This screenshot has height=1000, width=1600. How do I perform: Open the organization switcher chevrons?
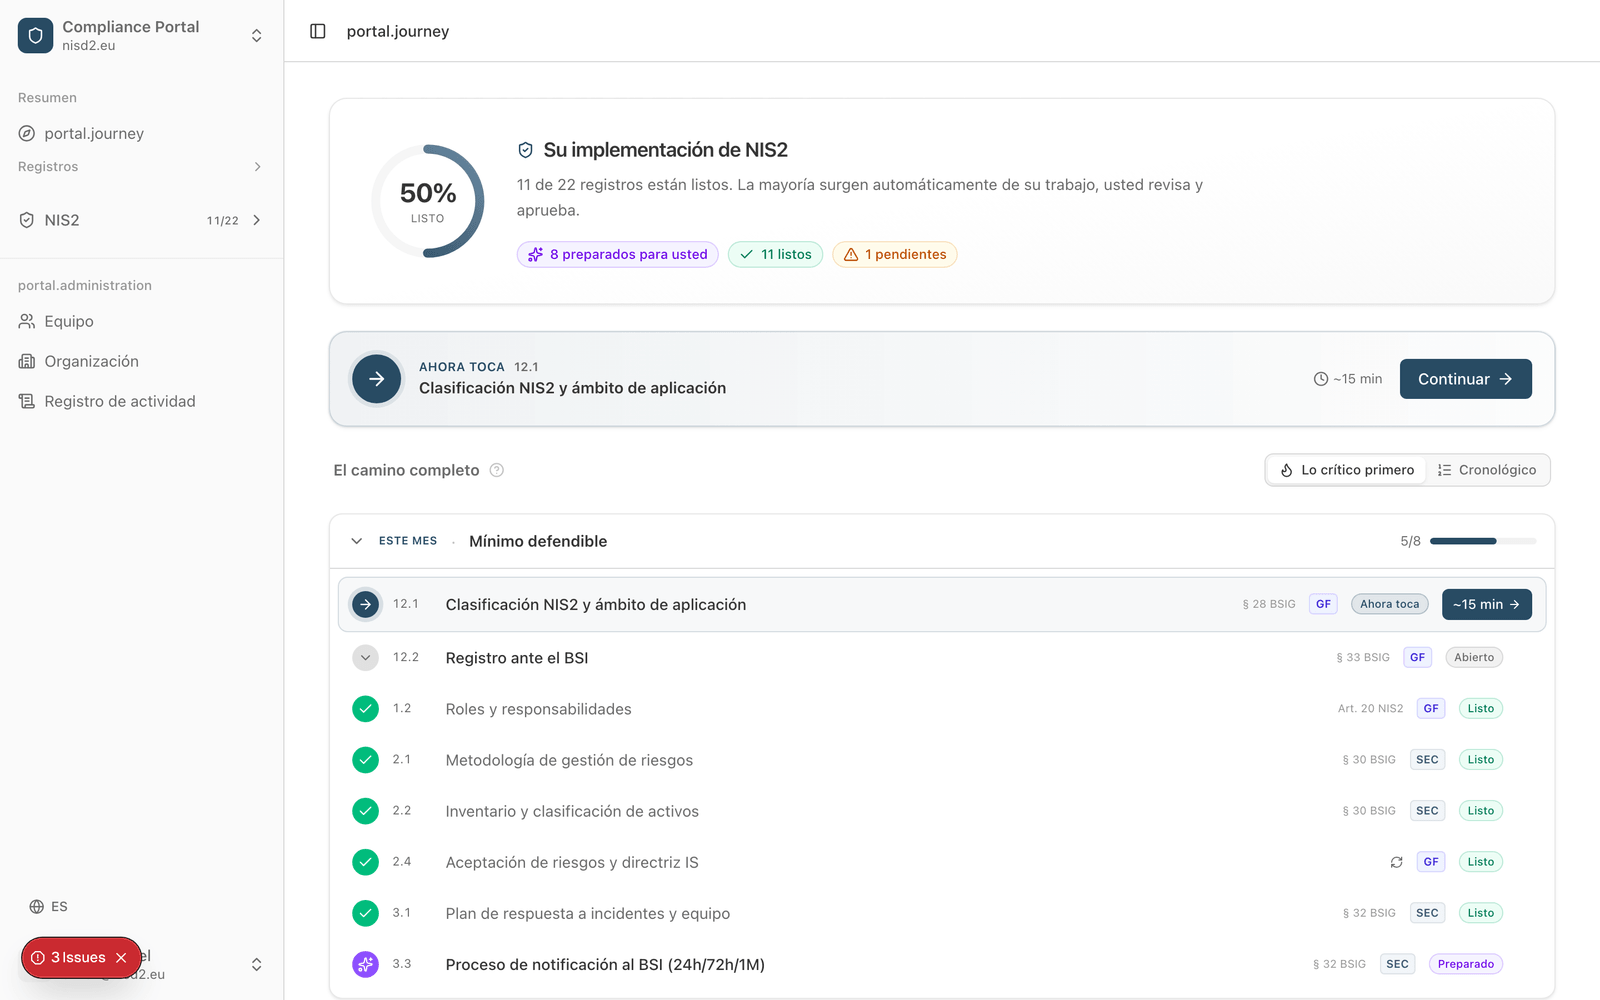pos(257,35)
